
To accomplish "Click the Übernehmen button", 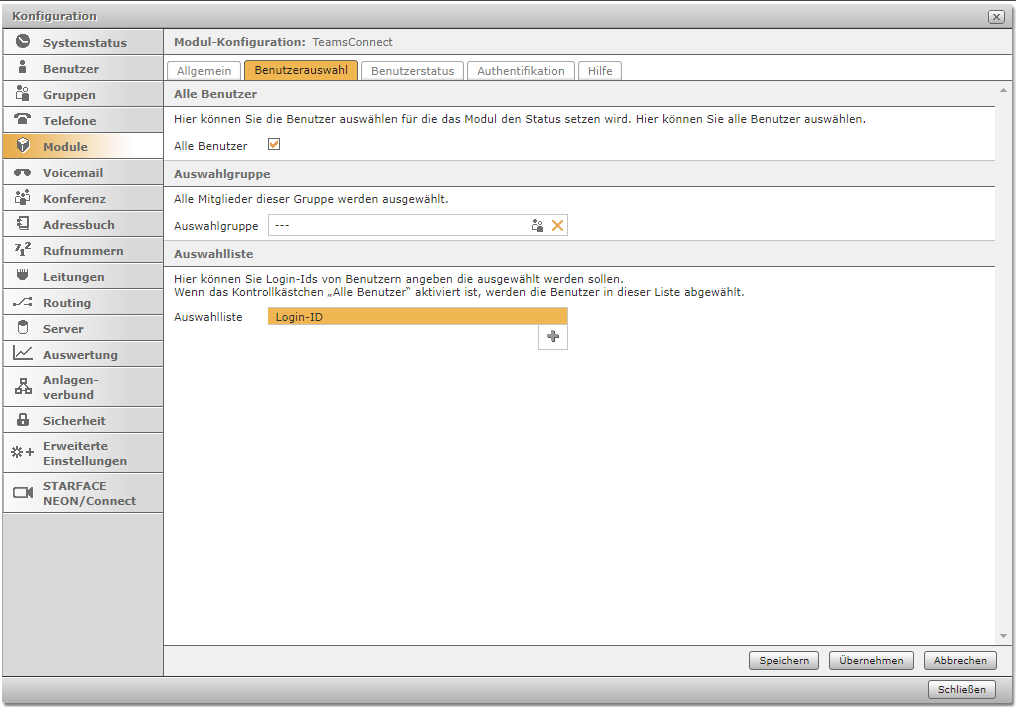I will tap(871, 660).
